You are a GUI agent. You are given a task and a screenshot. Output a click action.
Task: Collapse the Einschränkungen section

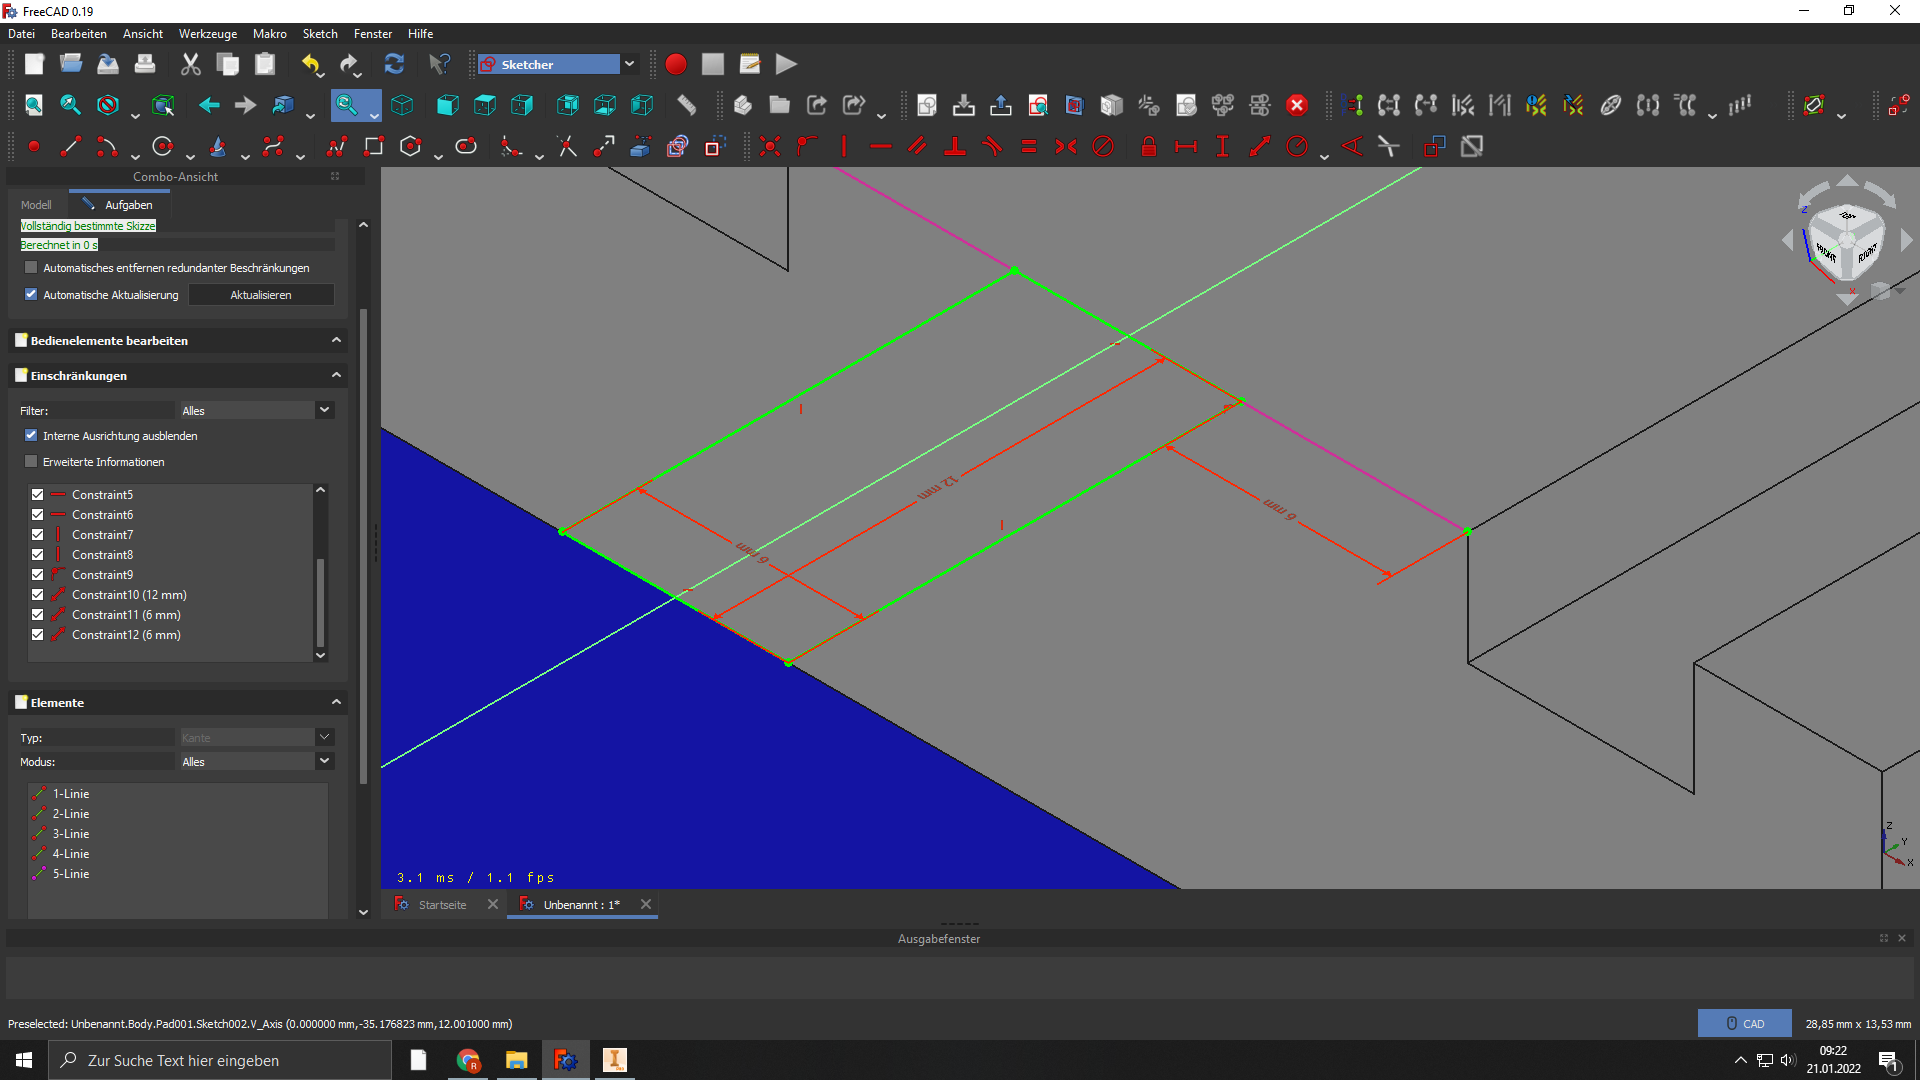[336, 375]
